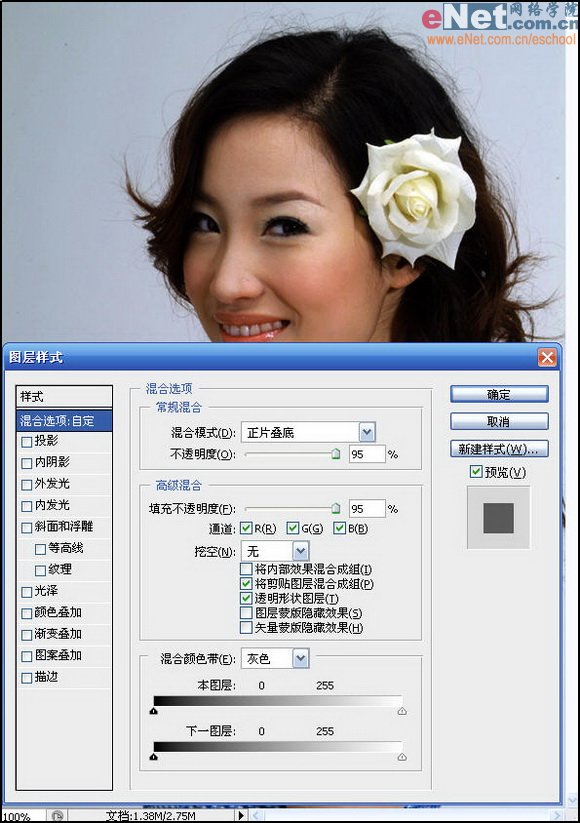Click the 填充不透明度 slider handle
The image size is (580, 823).
pos(336,508)
